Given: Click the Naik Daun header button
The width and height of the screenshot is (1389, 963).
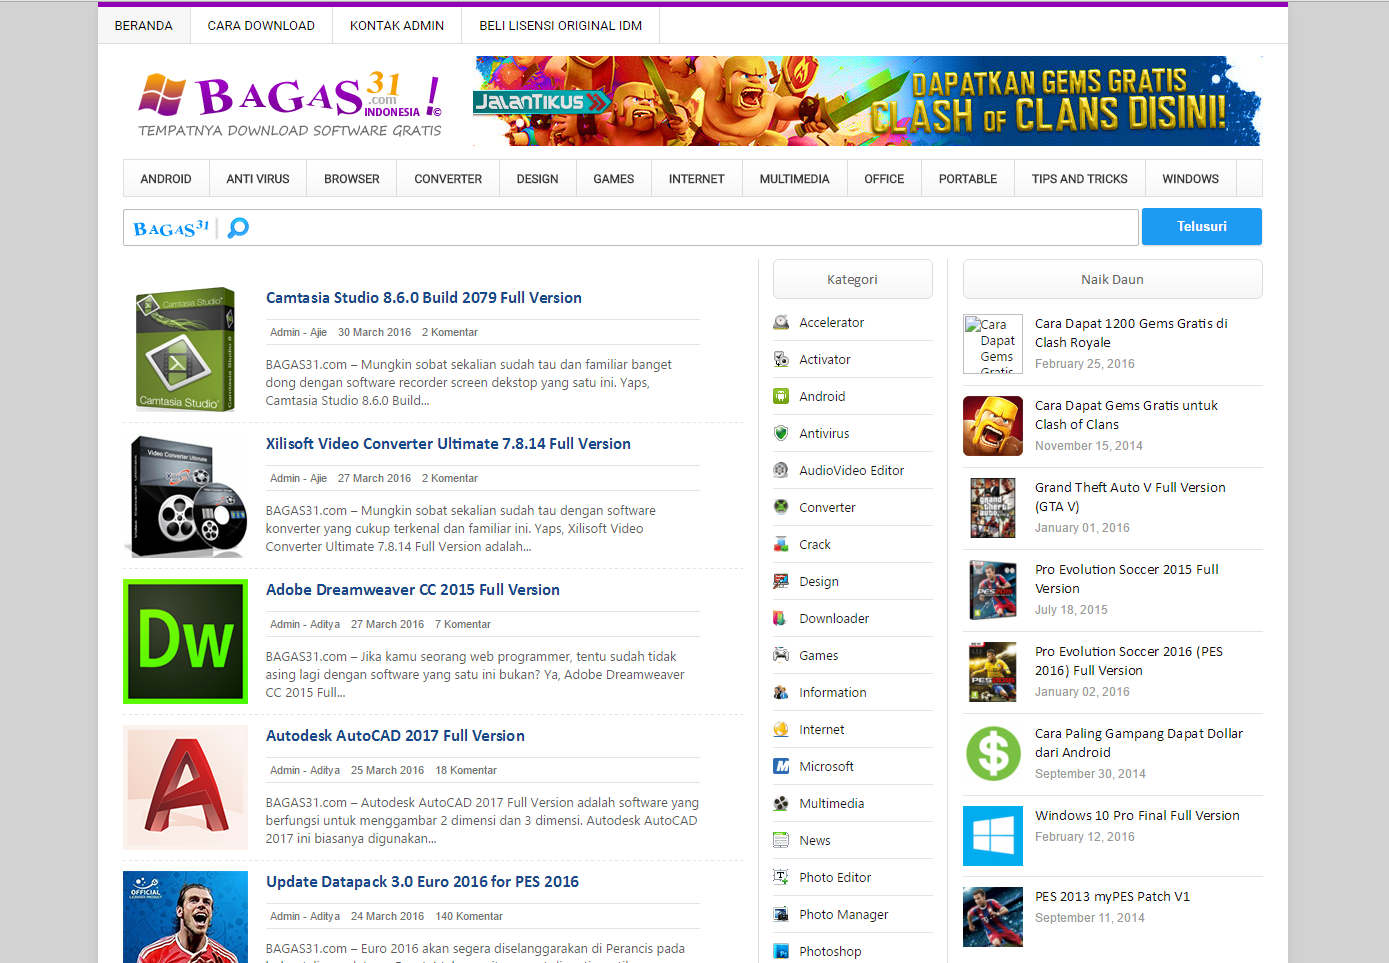Looking at the screenshot, I should click(x=1112, y=280).
